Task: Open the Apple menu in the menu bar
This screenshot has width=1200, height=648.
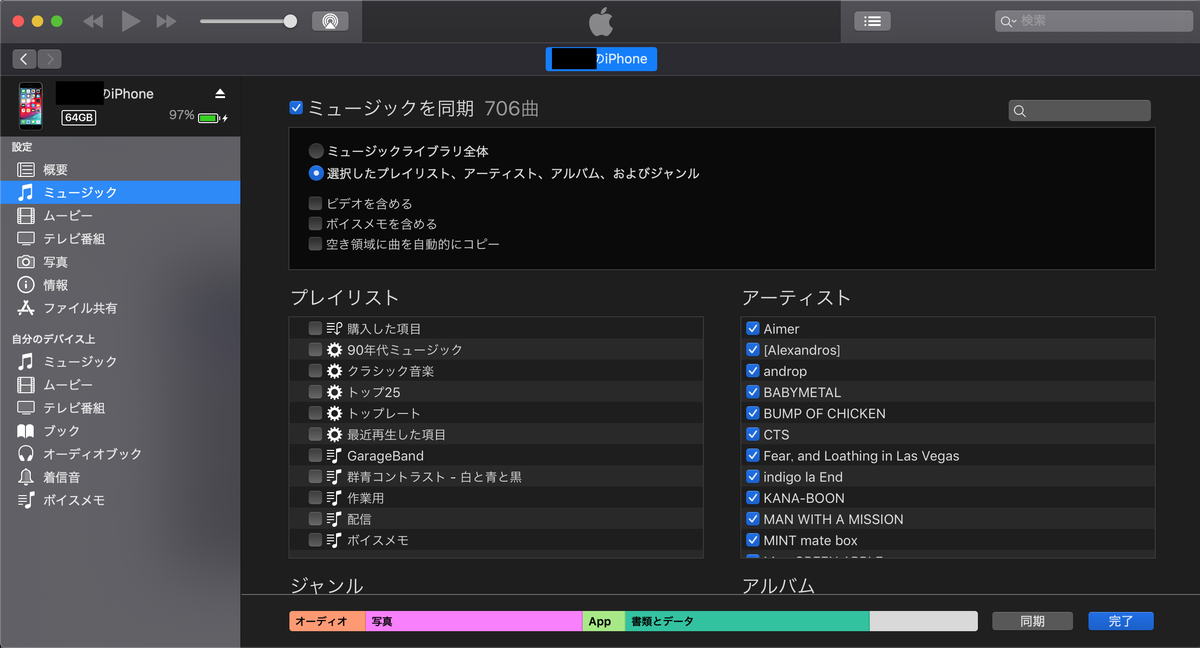Action: 600,20
